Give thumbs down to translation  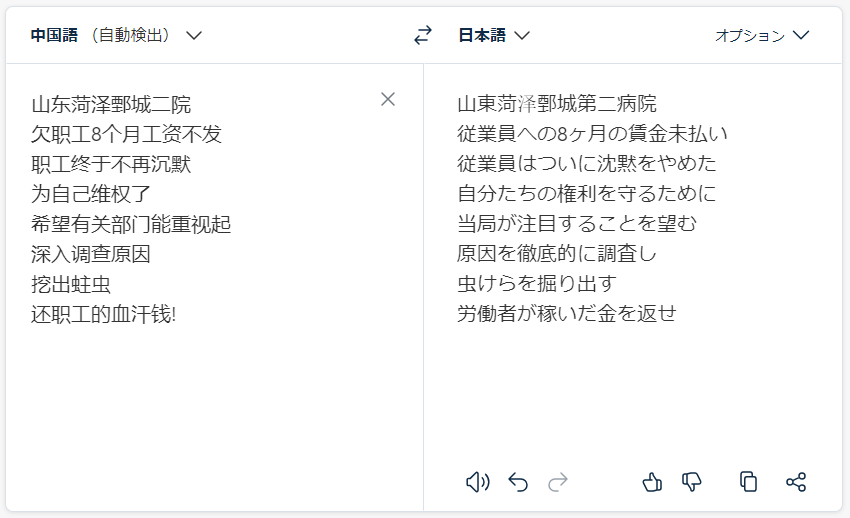691,482
